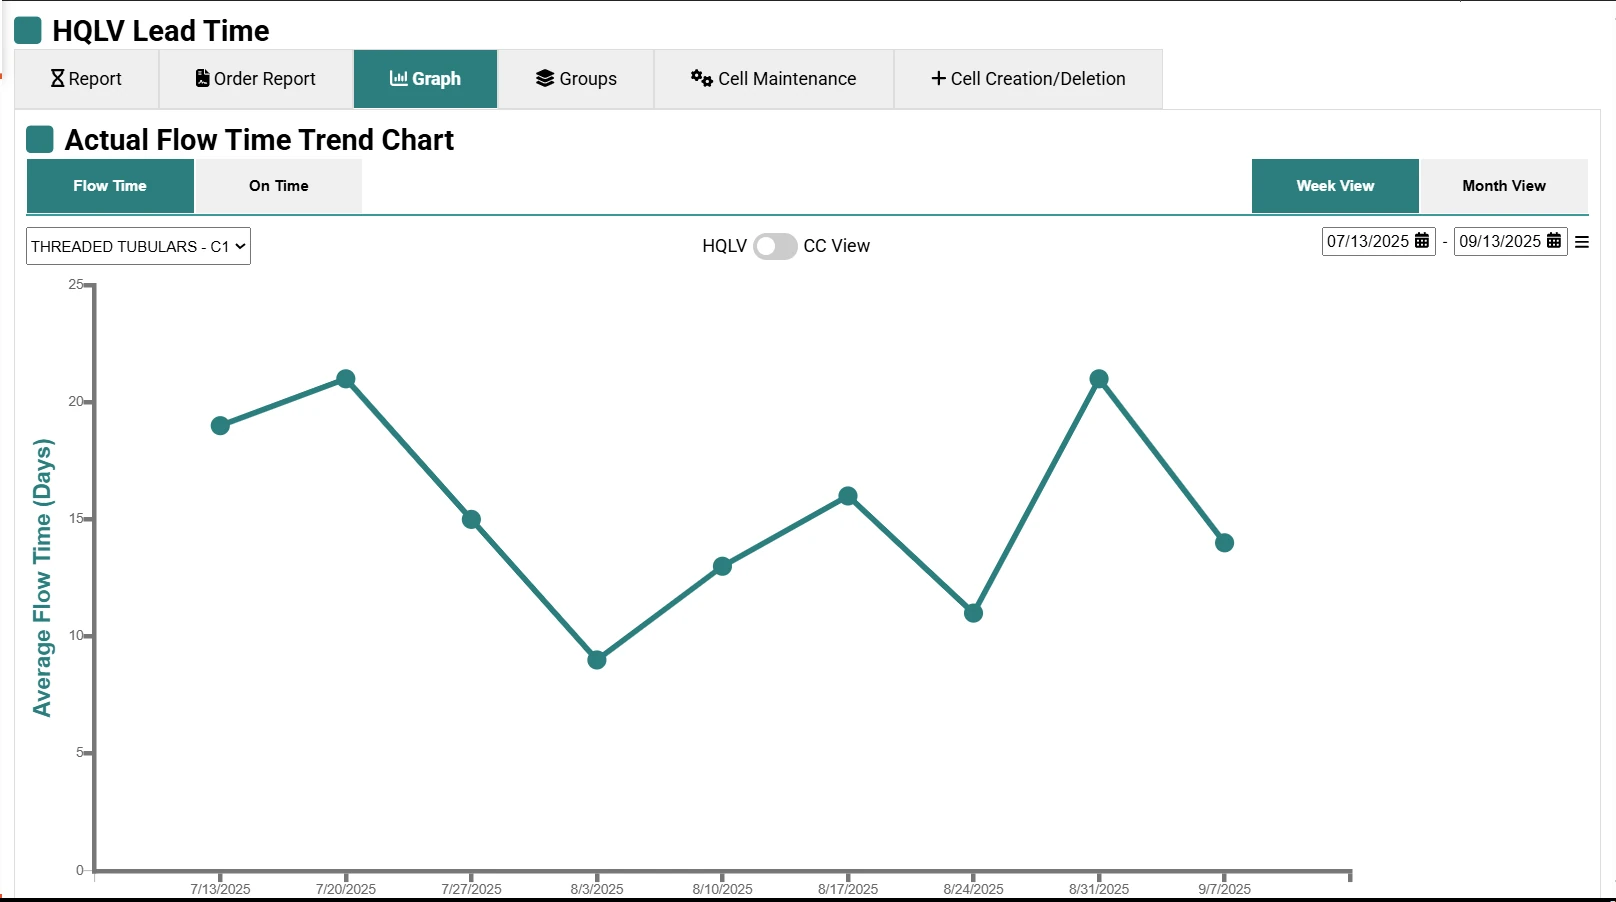
Task: Click the 7/20/2025 data point
Action: (346, 379)
